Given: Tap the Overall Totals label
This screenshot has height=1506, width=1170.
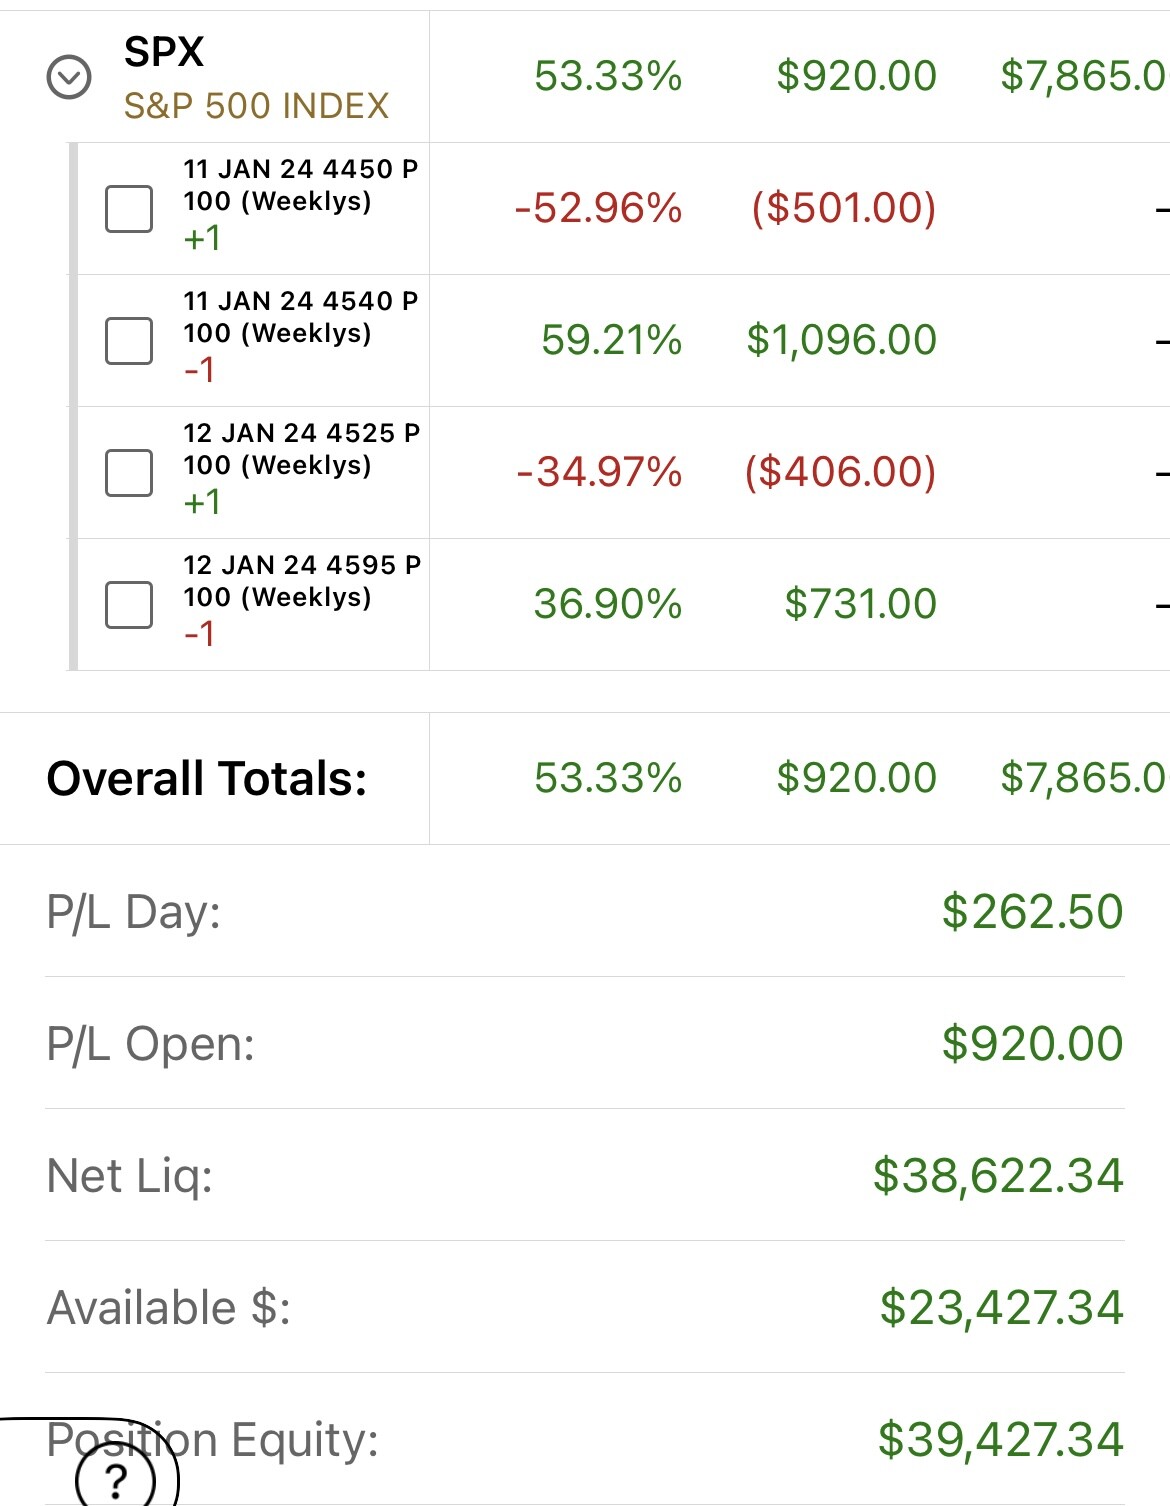Looking at the screenshot, I should (207, 779).
